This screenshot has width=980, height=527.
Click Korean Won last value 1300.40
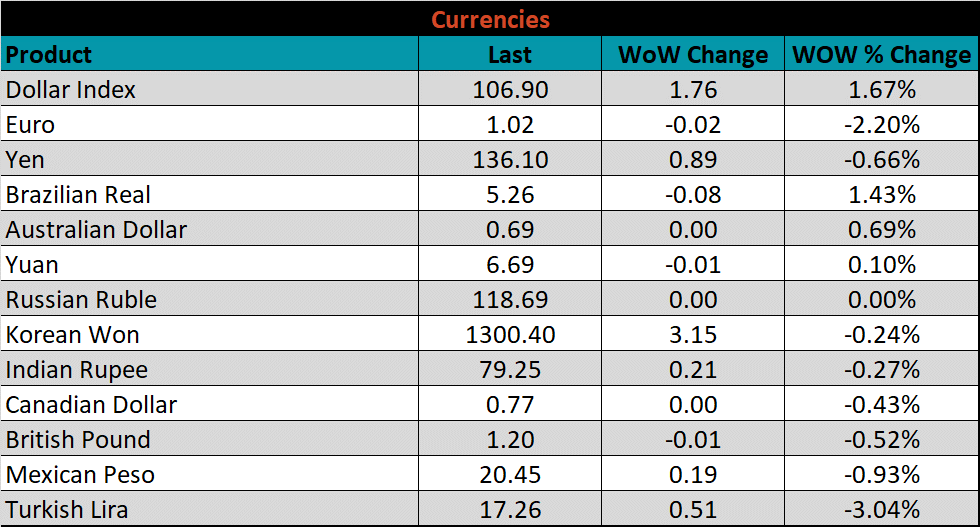point(510,335)
